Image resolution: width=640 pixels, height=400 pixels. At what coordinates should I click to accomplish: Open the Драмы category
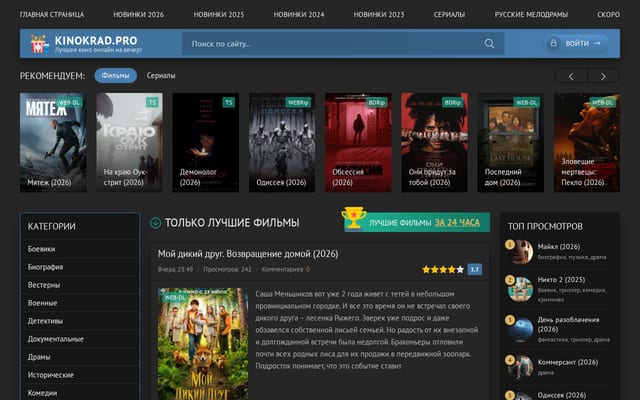(x=39, y=357)
